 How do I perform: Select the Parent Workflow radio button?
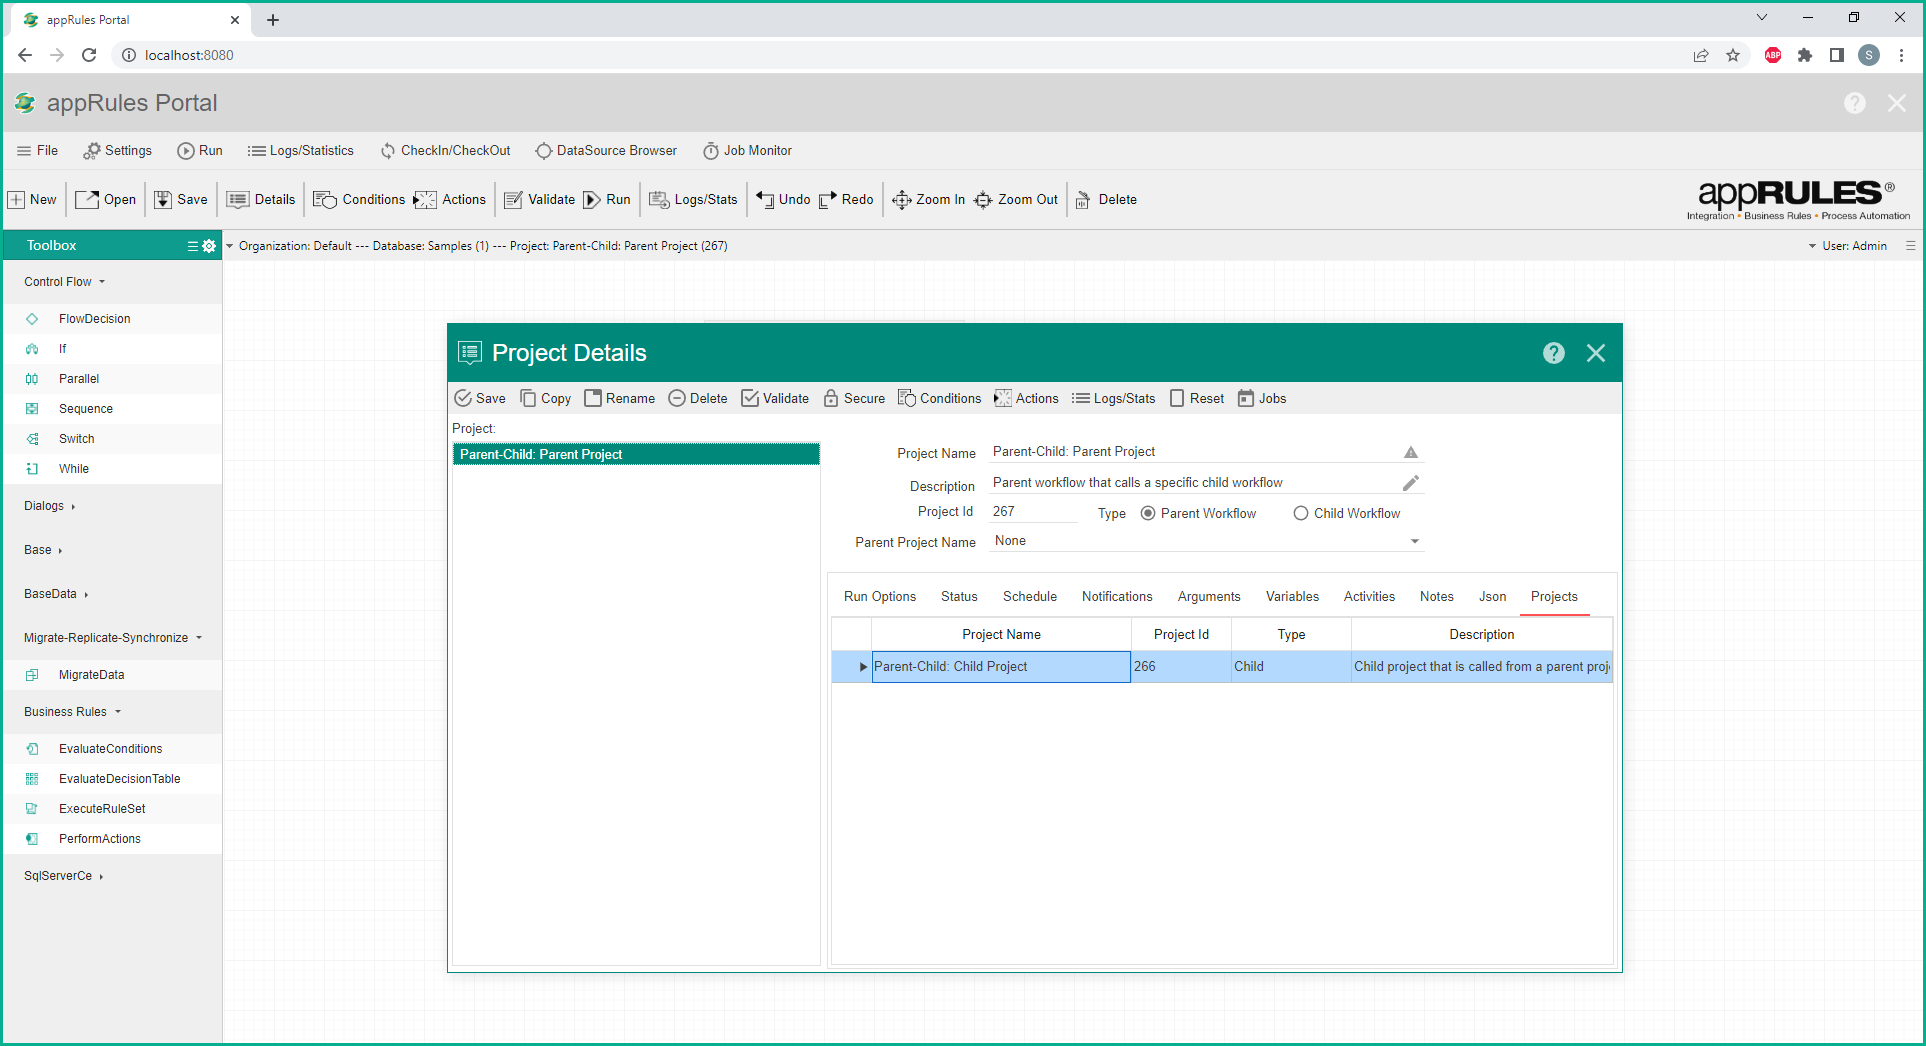(1148, 513)
